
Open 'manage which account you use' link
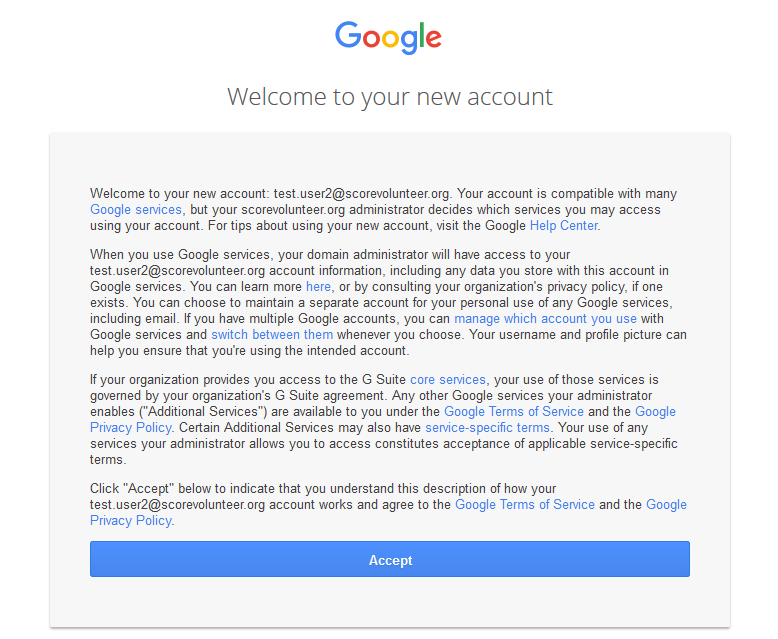click(545, 319)
